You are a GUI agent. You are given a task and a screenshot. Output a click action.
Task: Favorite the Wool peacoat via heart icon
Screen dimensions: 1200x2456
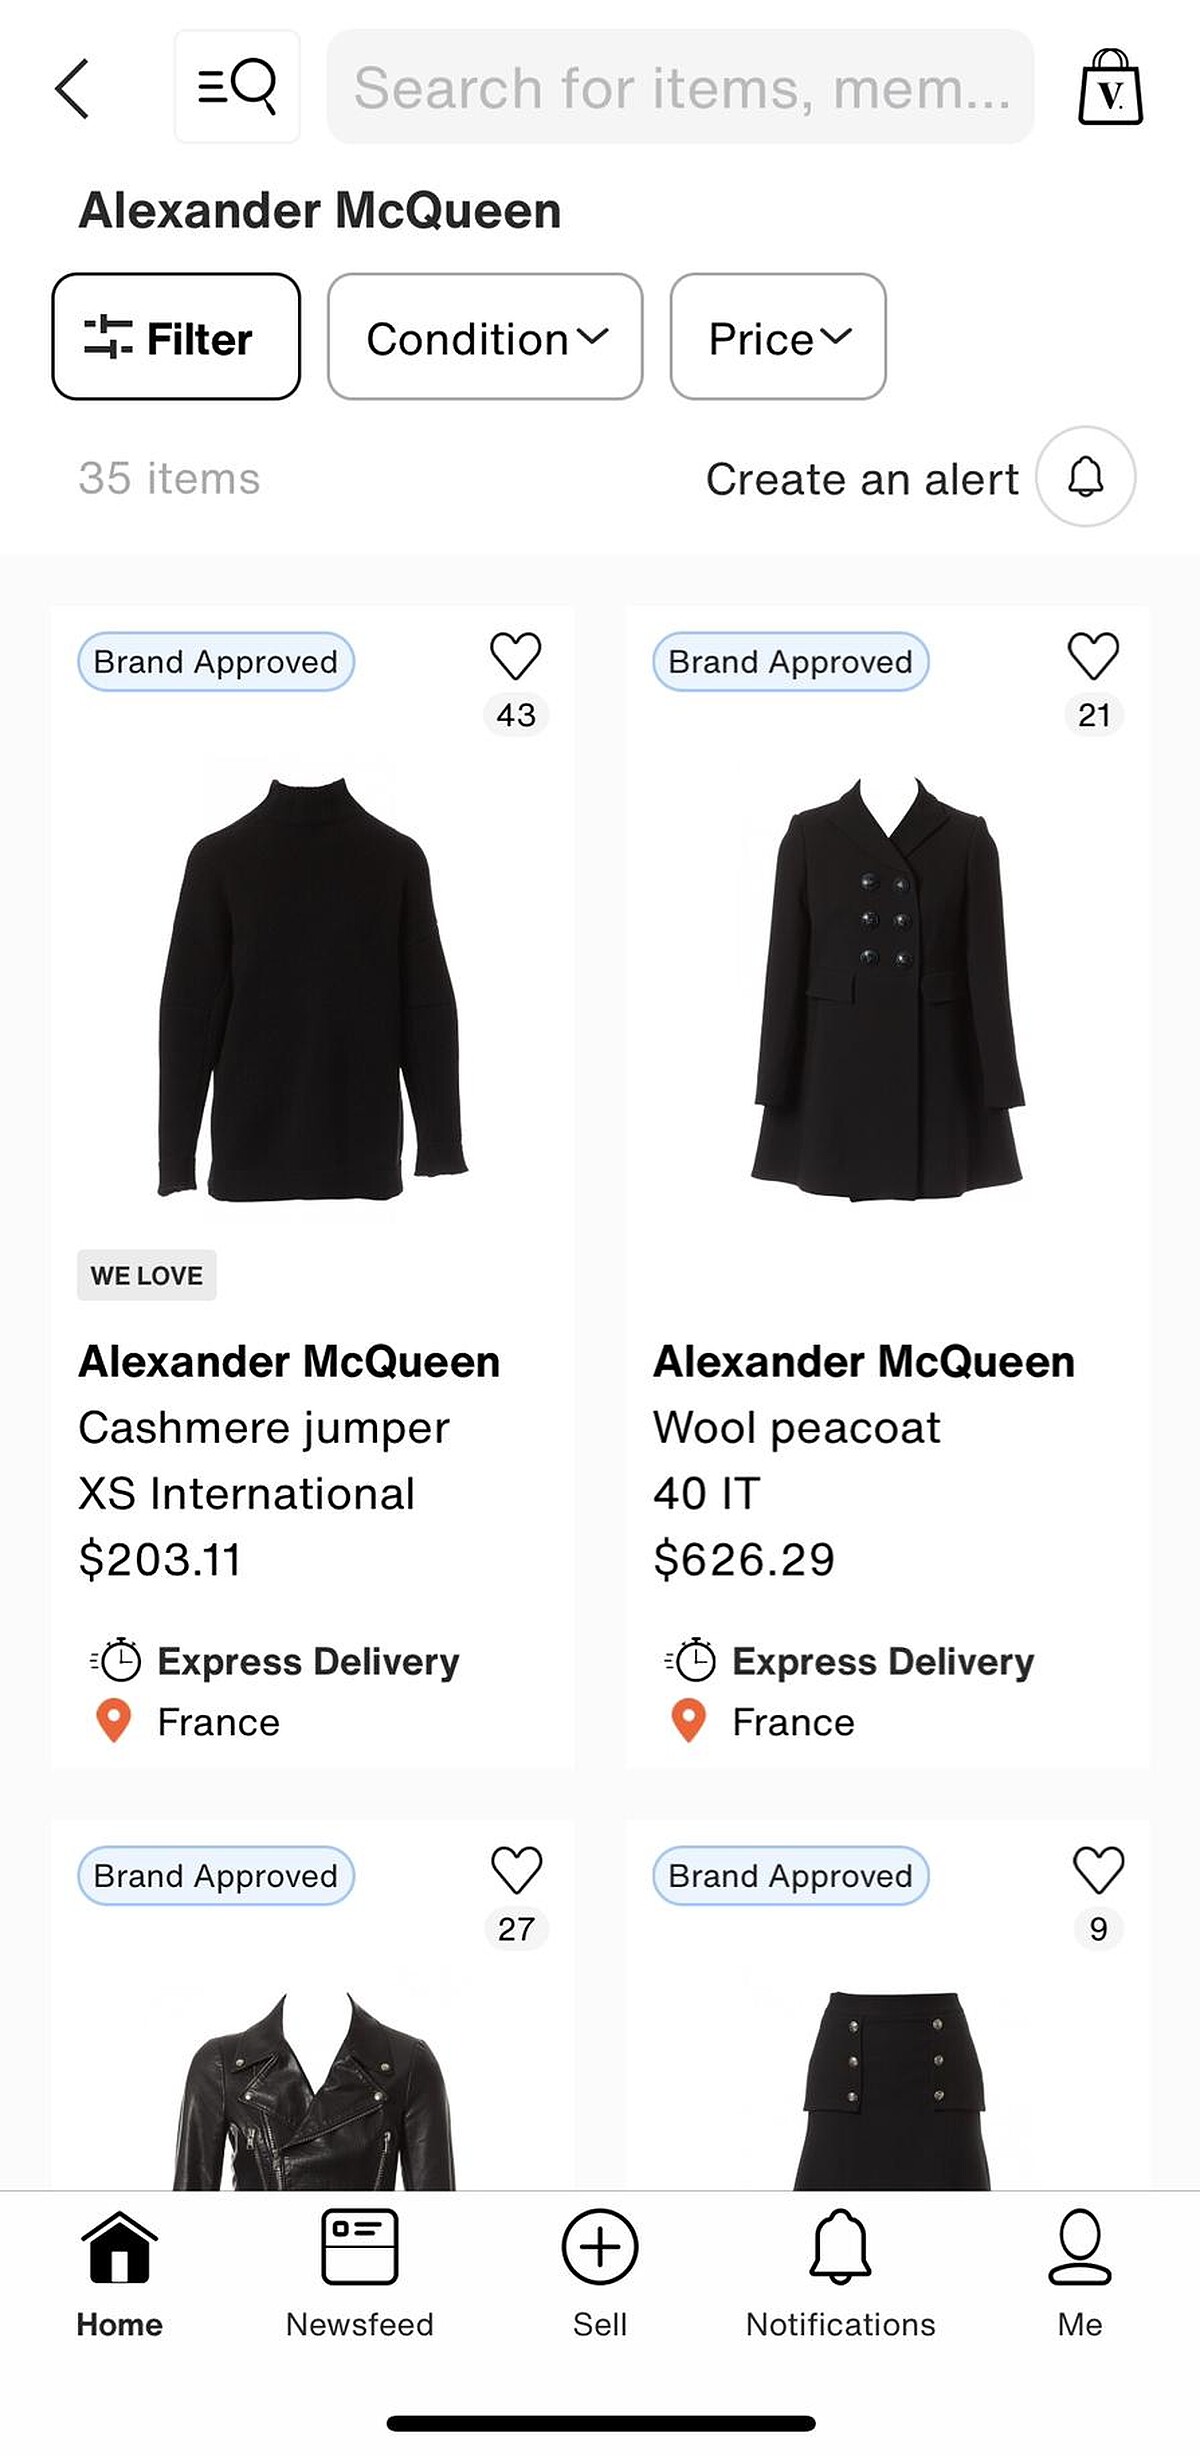1093,657
